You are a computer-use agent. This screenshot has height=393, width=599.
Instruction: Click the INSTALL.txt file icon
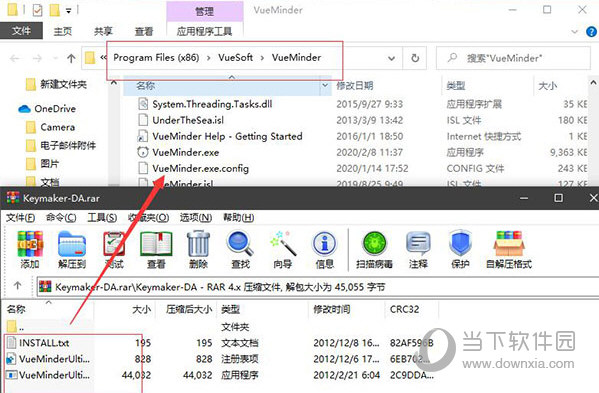[11, 343]
